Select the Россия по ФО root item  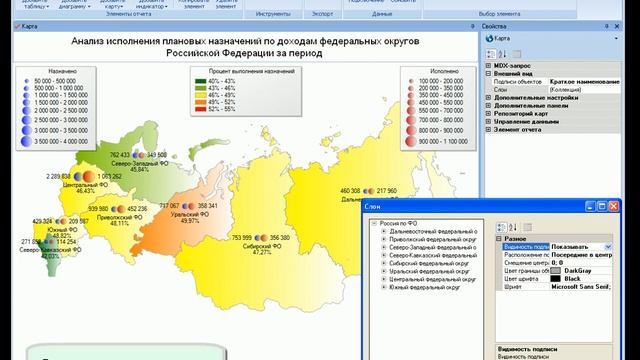[x=398, y=223]
